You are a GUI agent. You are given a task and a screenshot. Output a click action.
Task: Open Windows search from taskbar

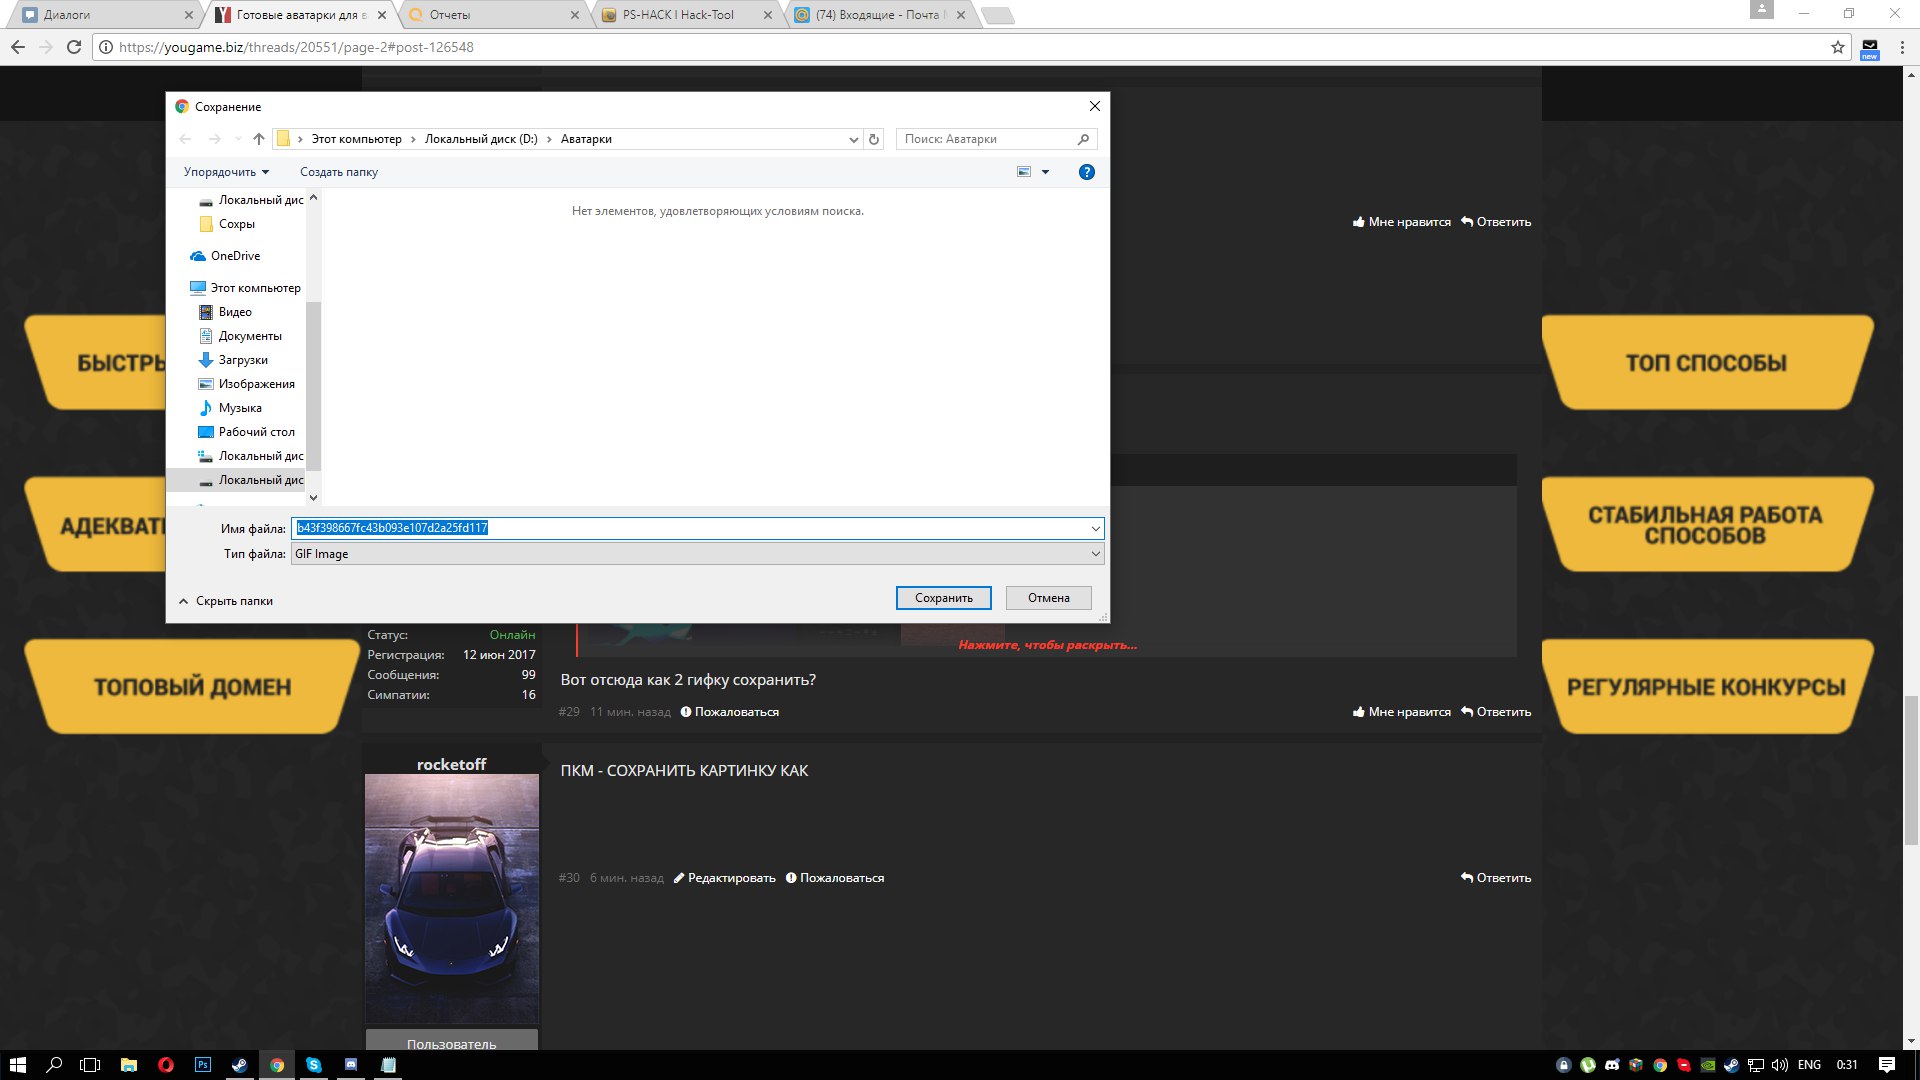(54, 1065)
